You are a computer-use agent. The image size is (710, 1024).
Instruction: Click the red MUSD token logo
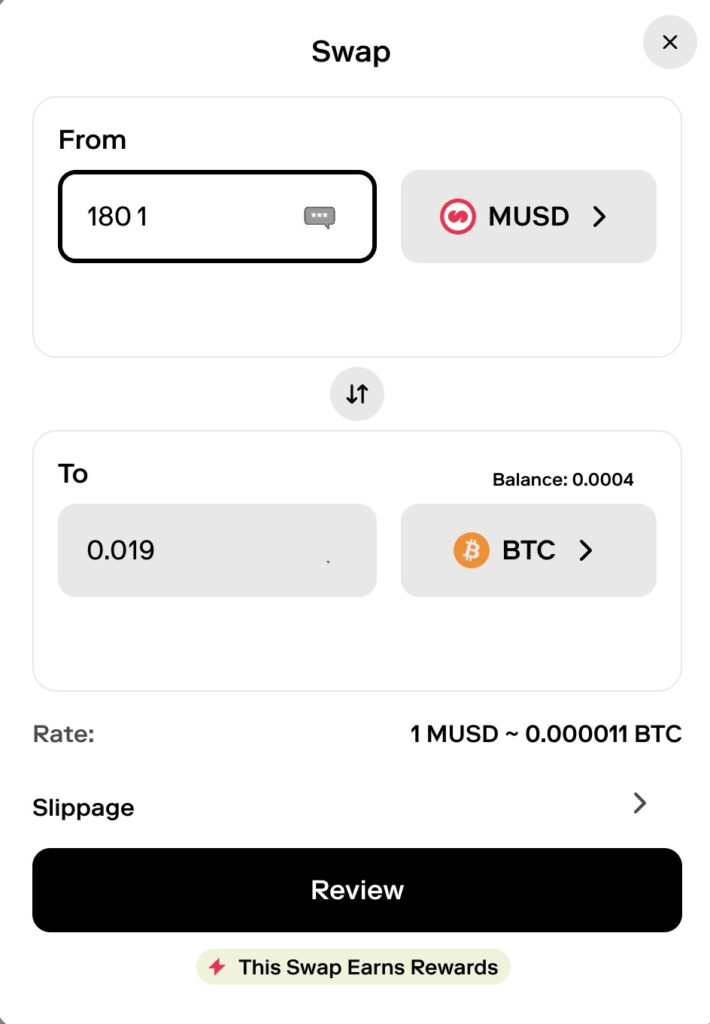(457, 217)
